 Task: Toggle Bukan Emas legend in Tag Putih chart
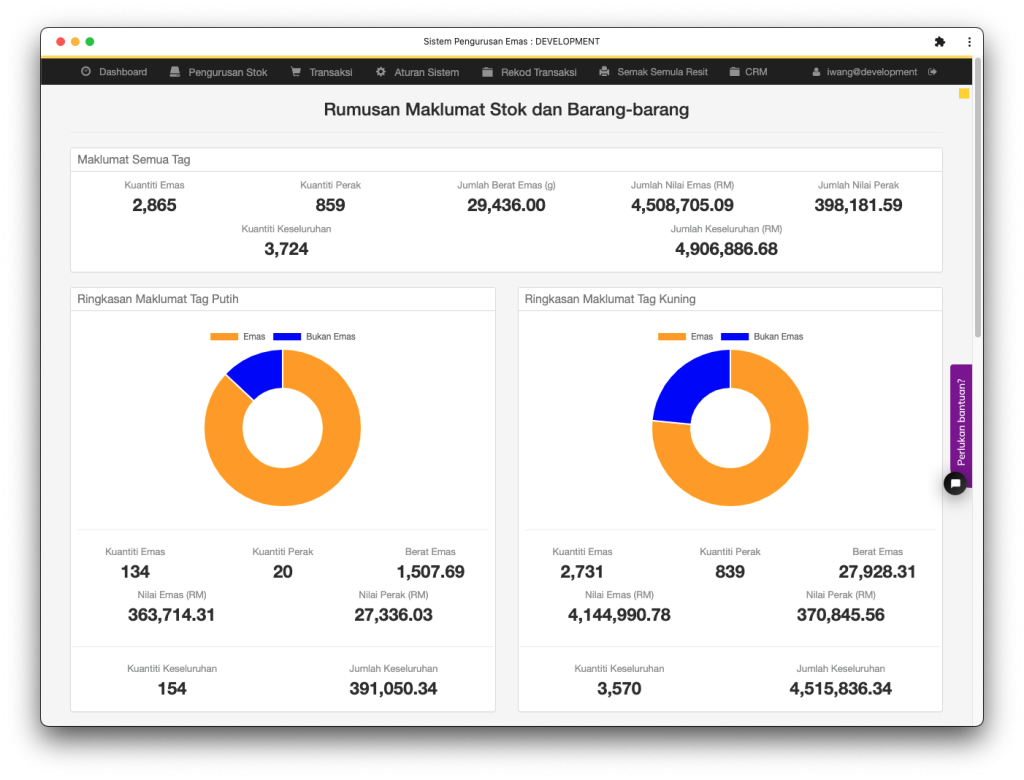(x=314, y=337)
